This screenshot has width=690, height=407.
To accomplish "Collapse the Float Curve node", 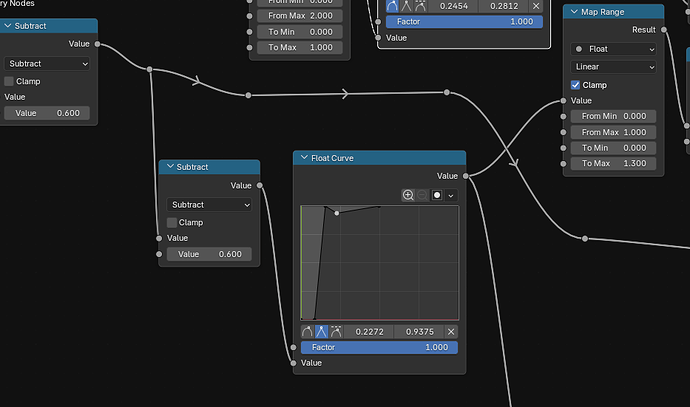I will pos(304,158).
